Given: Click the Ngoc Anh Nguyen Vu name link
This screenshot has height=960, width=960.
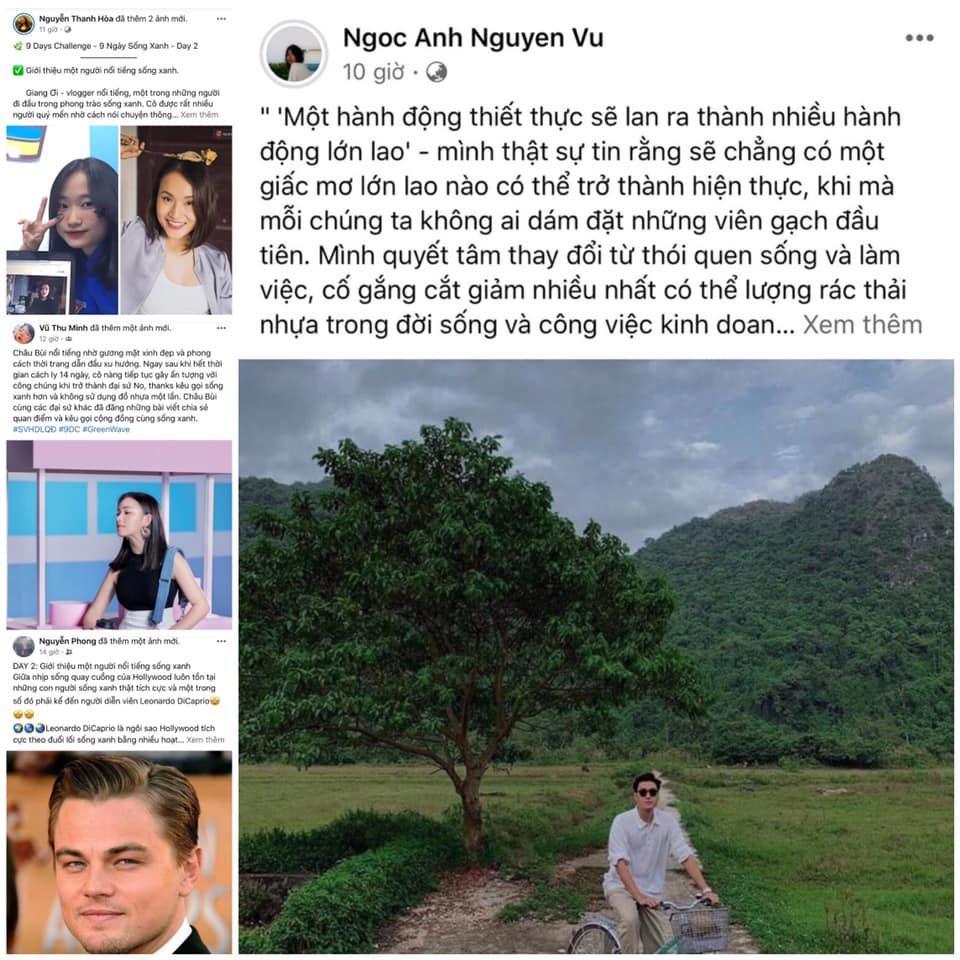Looking at the screenshot, I should point(473,38).
